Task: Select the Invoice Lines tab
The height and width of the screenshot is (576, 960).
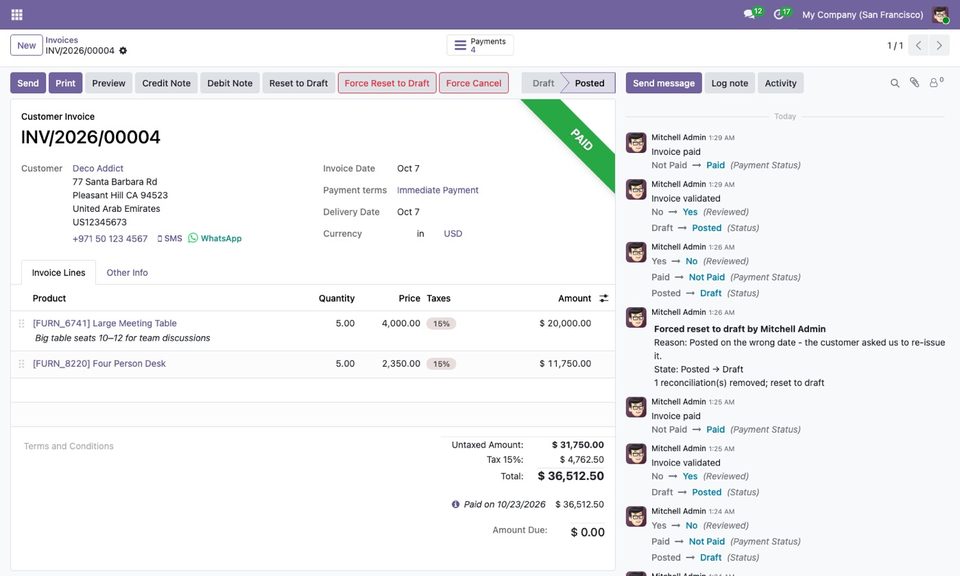Action: pyautogui.click(x=59, y=272)
